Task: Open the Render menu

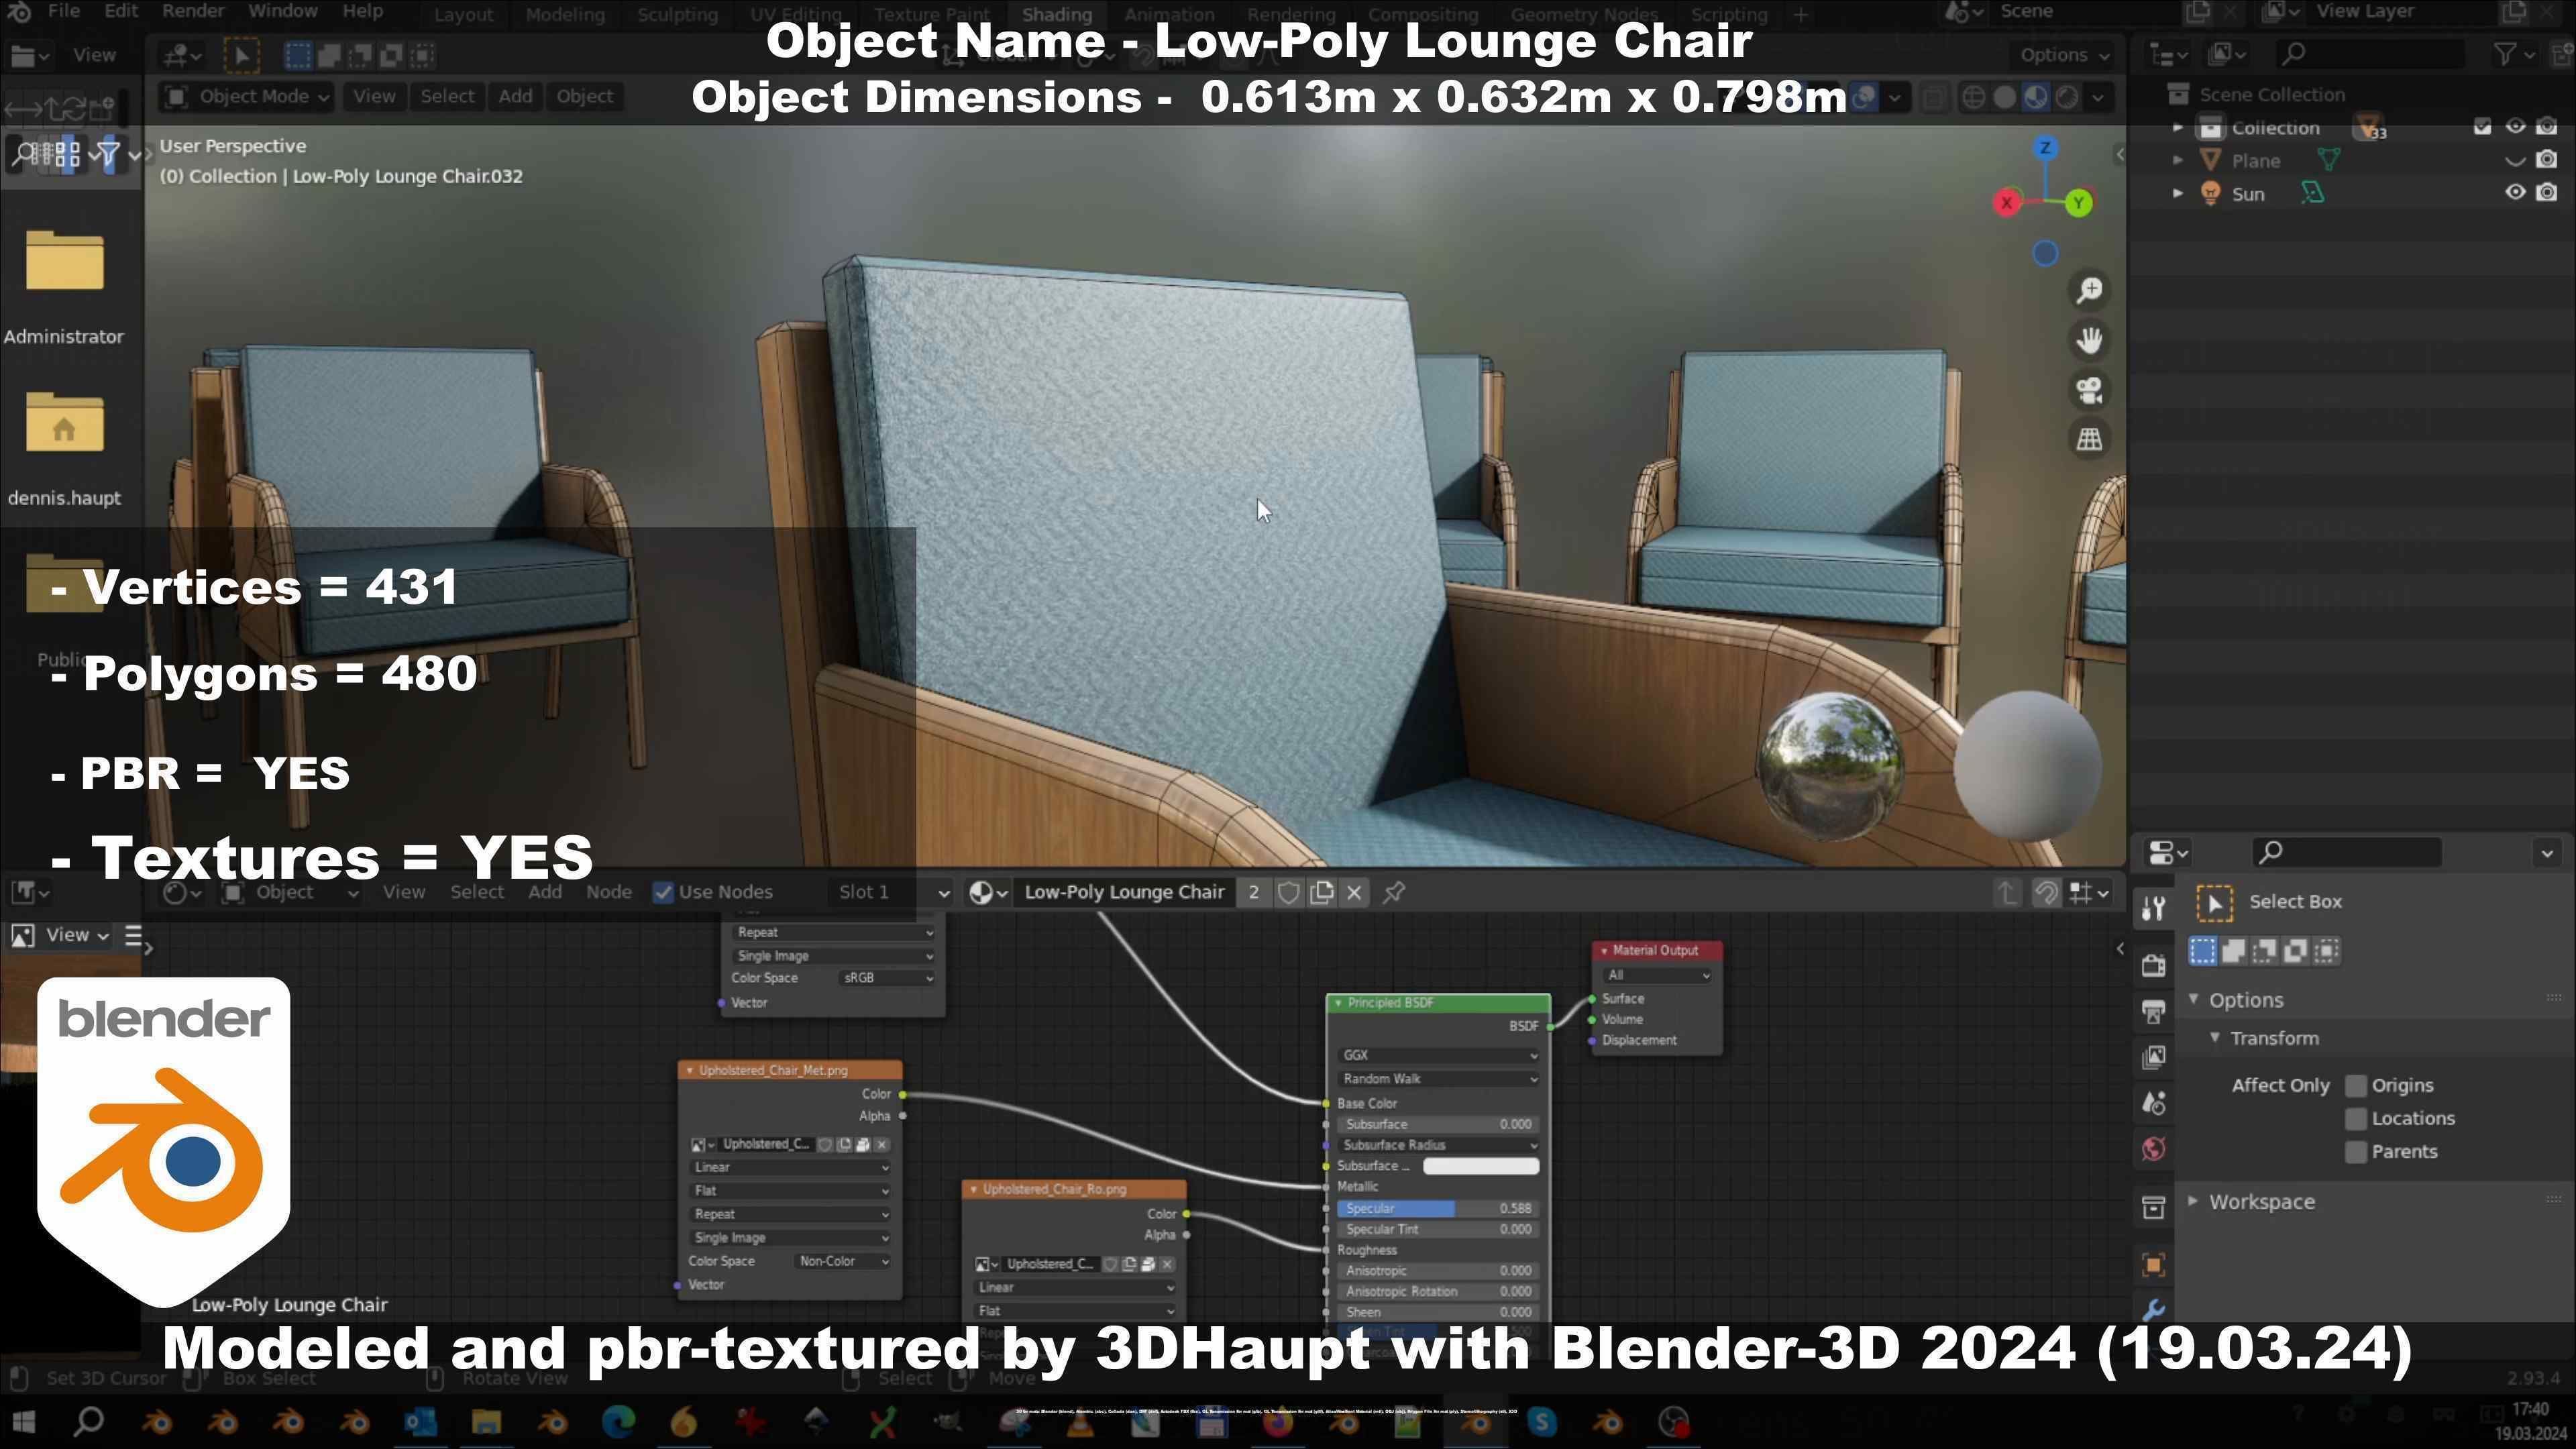Action: [193, 12]
